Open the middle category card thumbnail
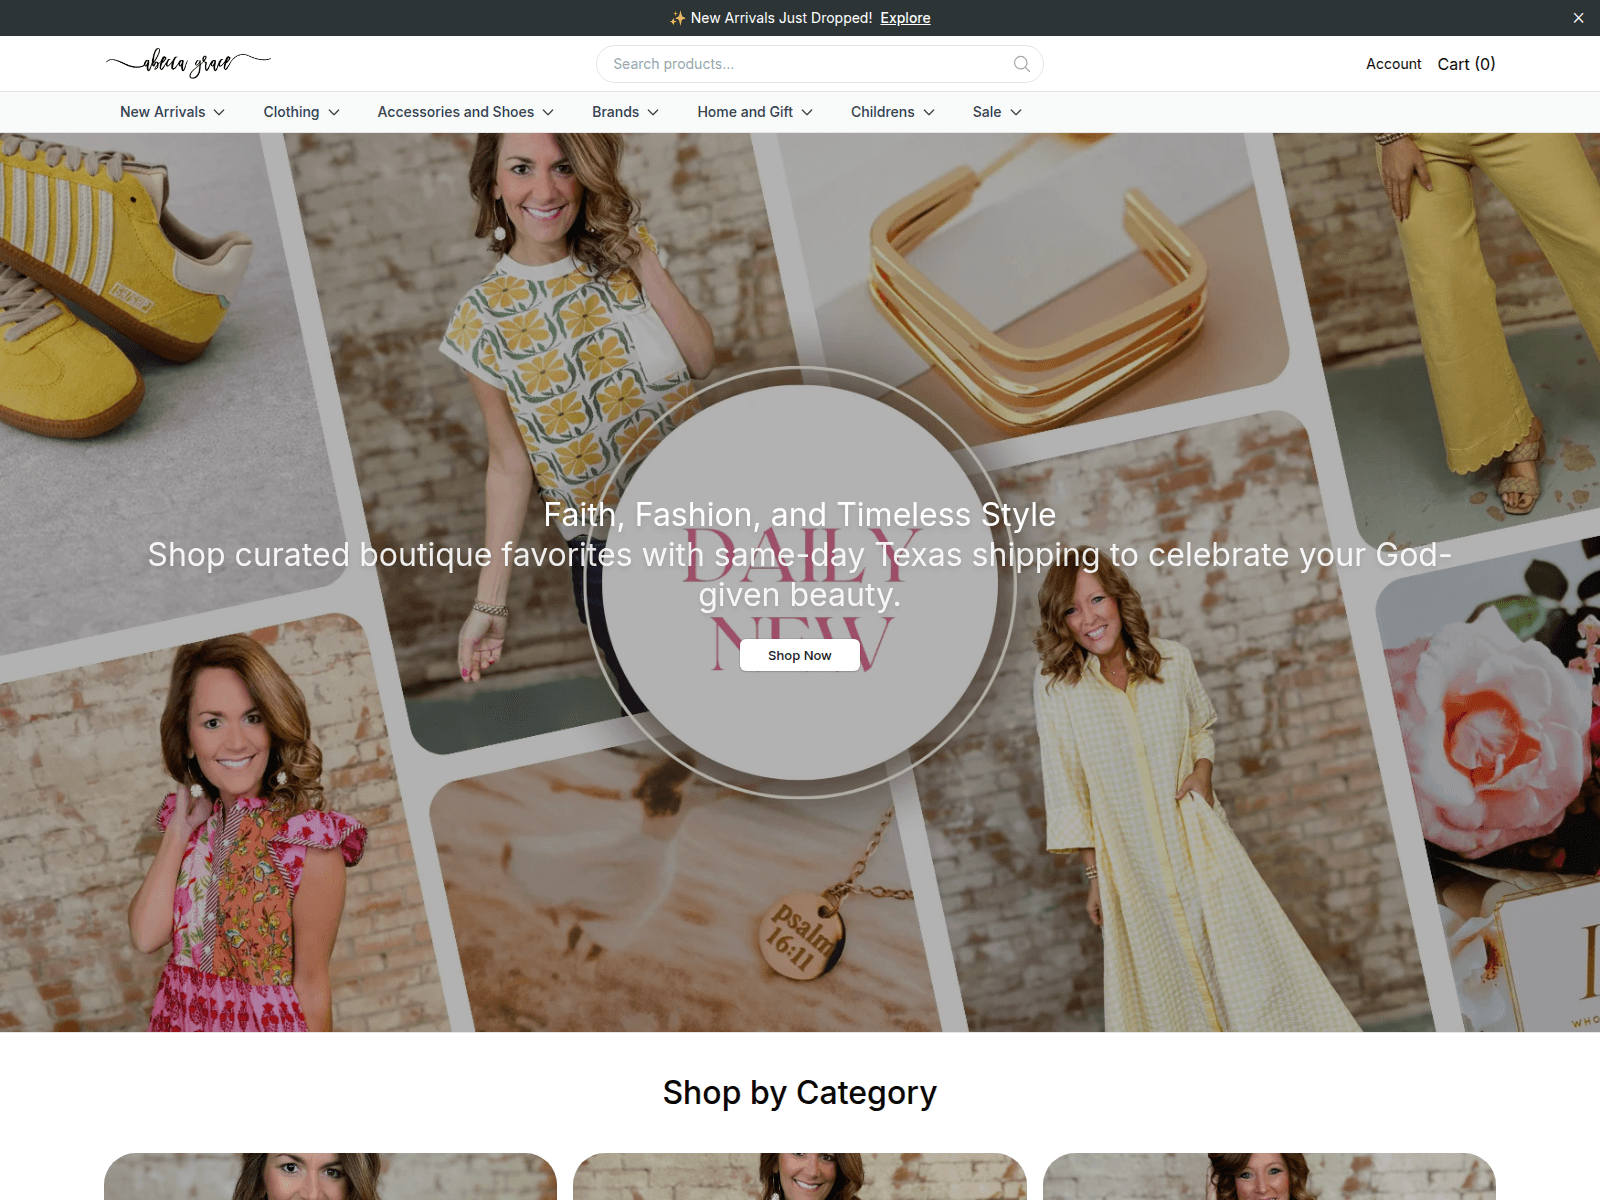1600x1200 pixels. [x=800, y=1176]
